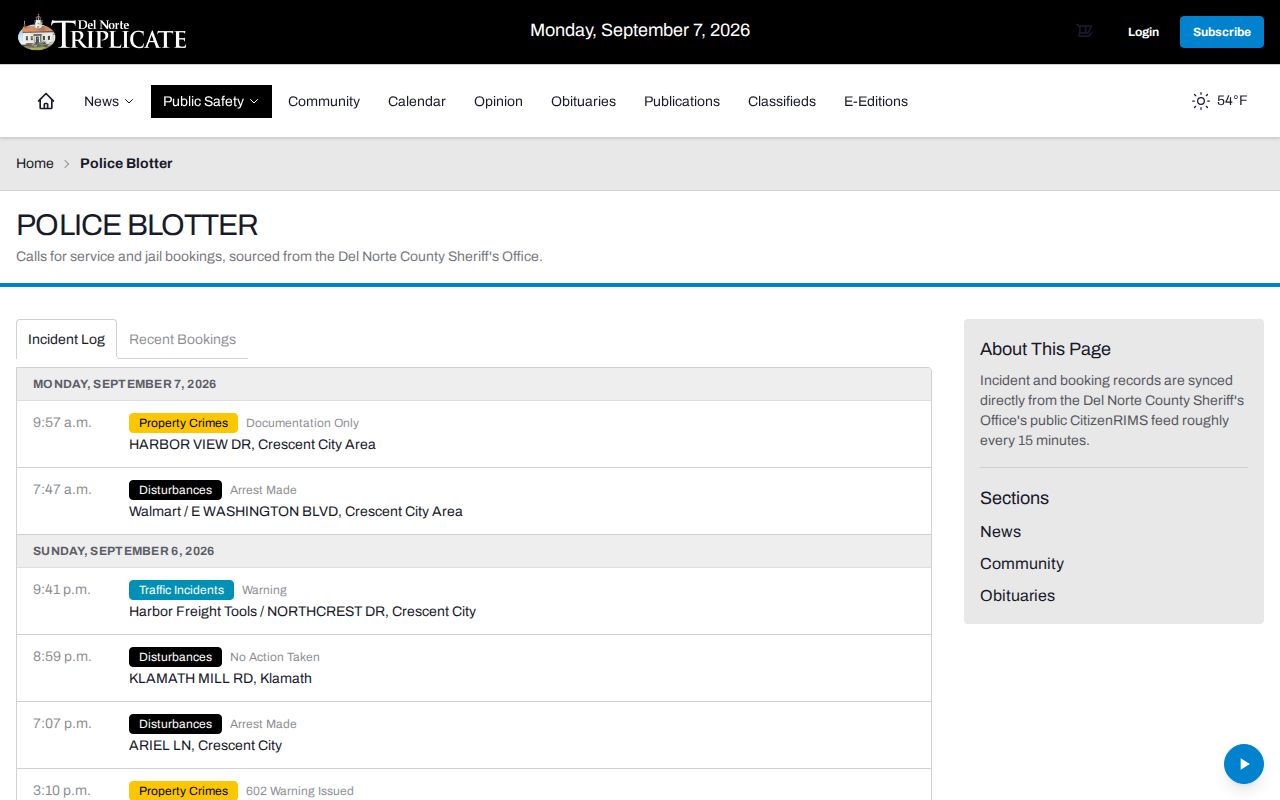Click the Documentation Only status text

click(302, 423)
